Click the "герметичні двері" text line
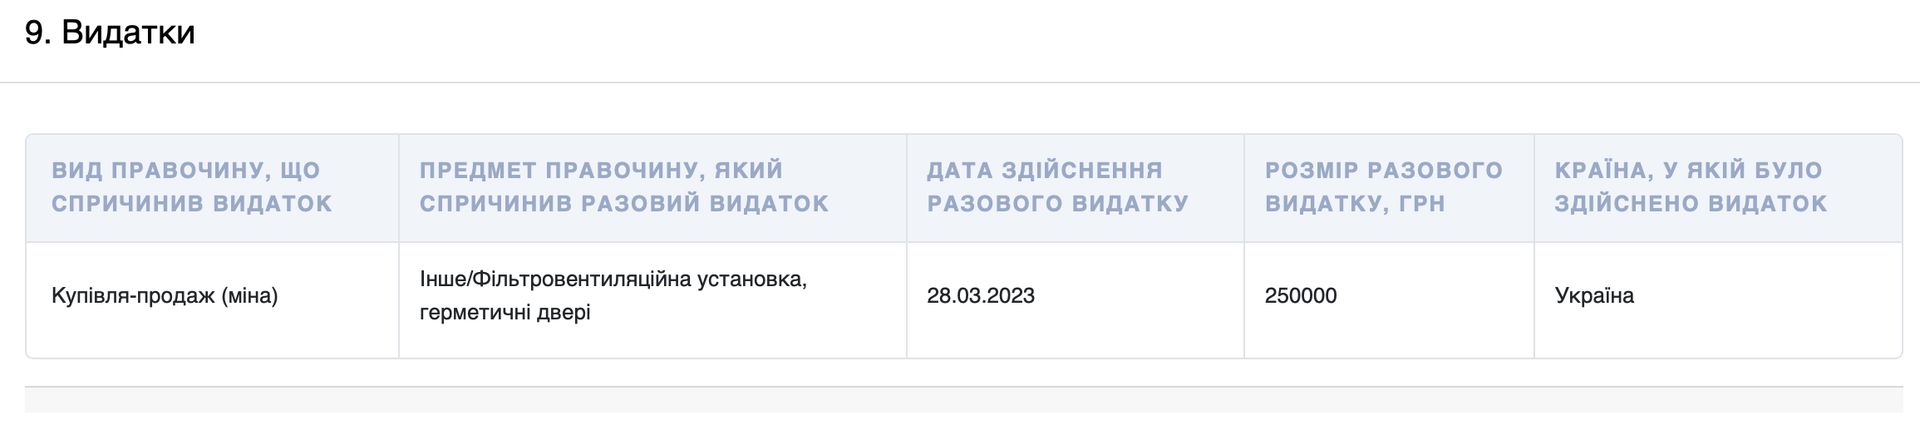The image size is (1920, 436). click(505, 313)
